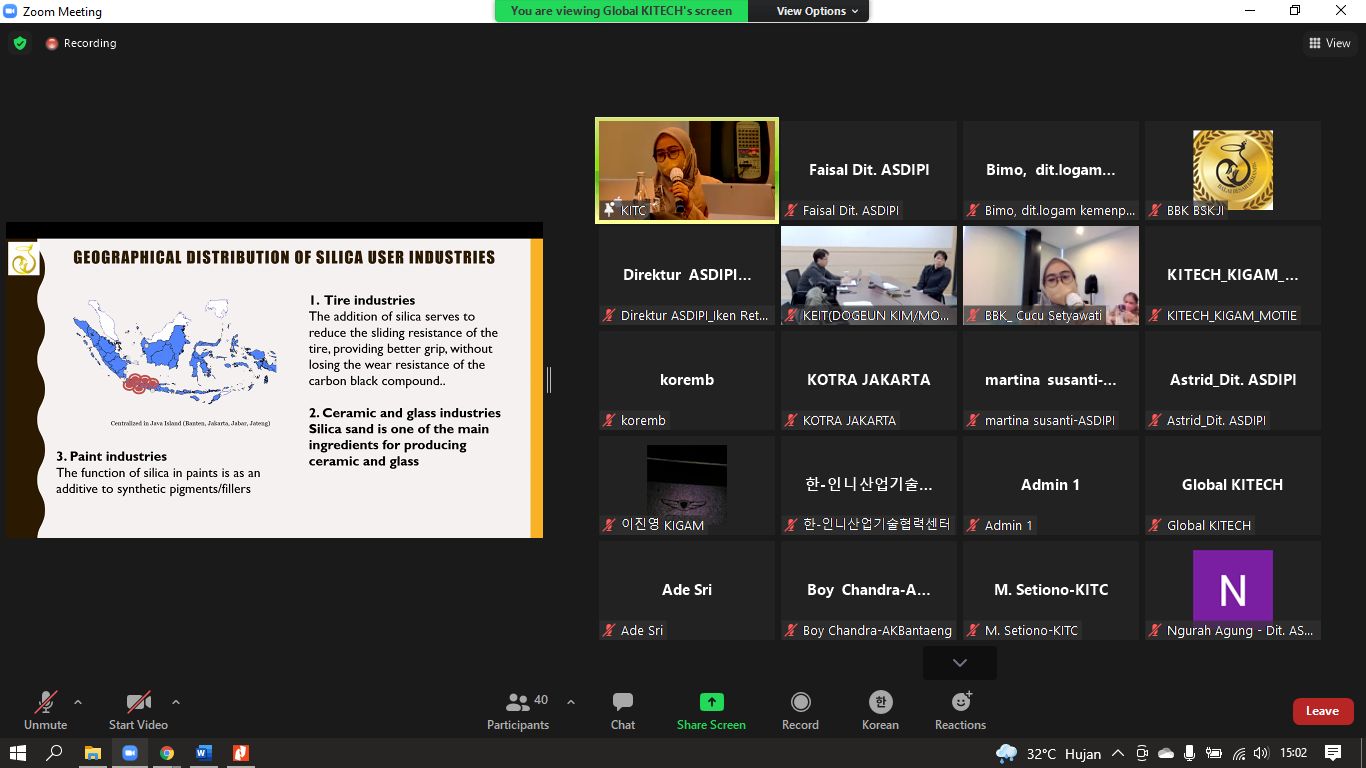Open the Windows notification center
Screen dimensions: 1366x768
(x=1333, y=753)
